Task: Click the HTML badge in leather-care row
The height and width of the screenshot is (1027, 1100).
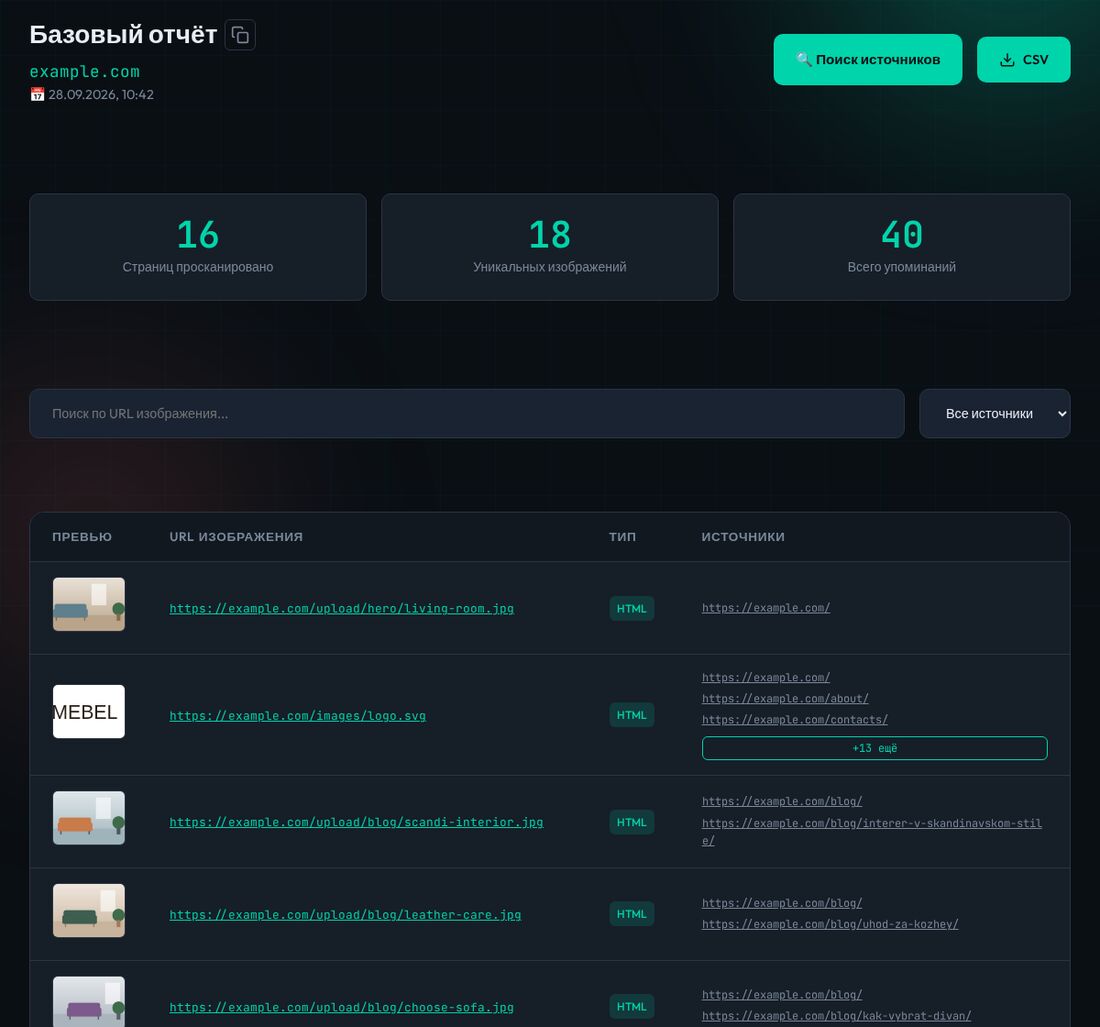Action: point(631,914)
